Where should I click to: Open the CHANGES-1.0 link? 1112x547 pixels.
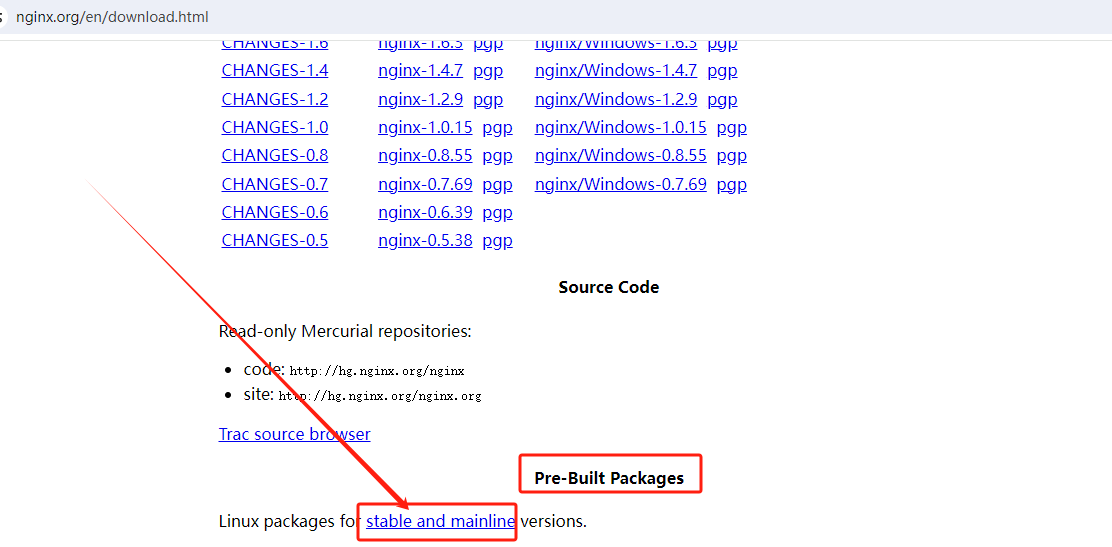275,128
